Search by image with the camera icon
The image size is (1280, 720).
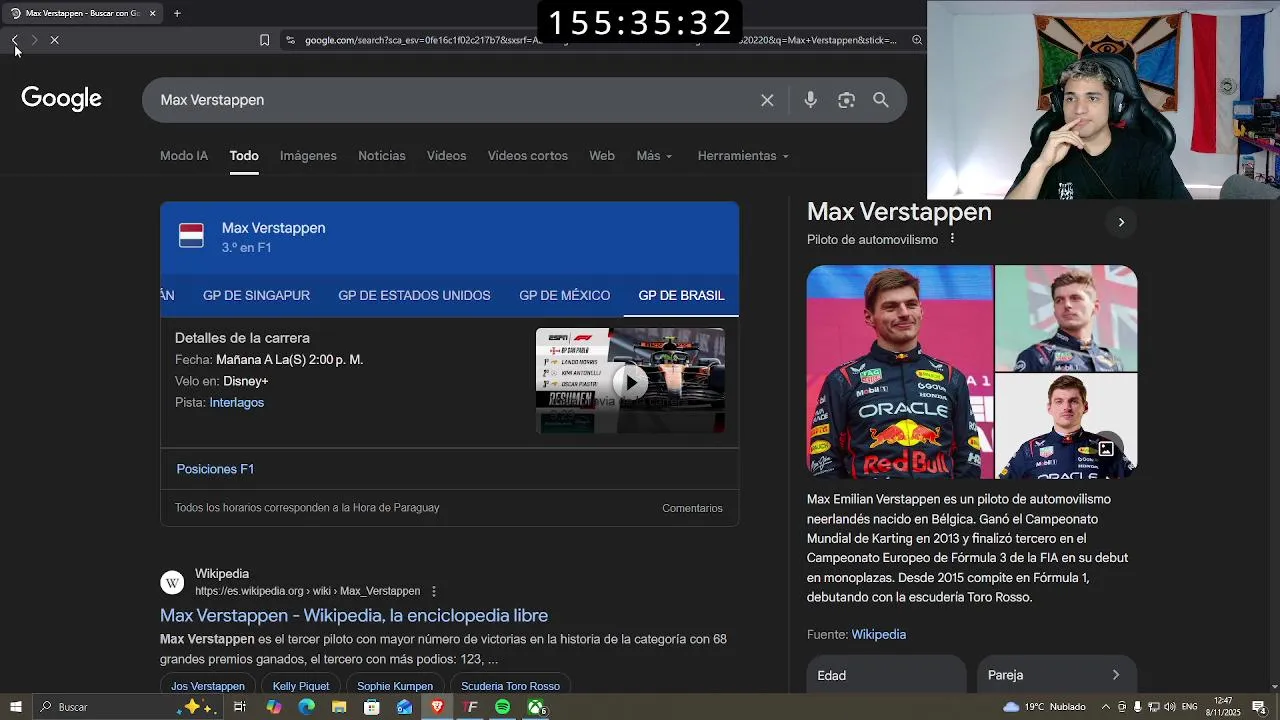click(x=846, y=100)
